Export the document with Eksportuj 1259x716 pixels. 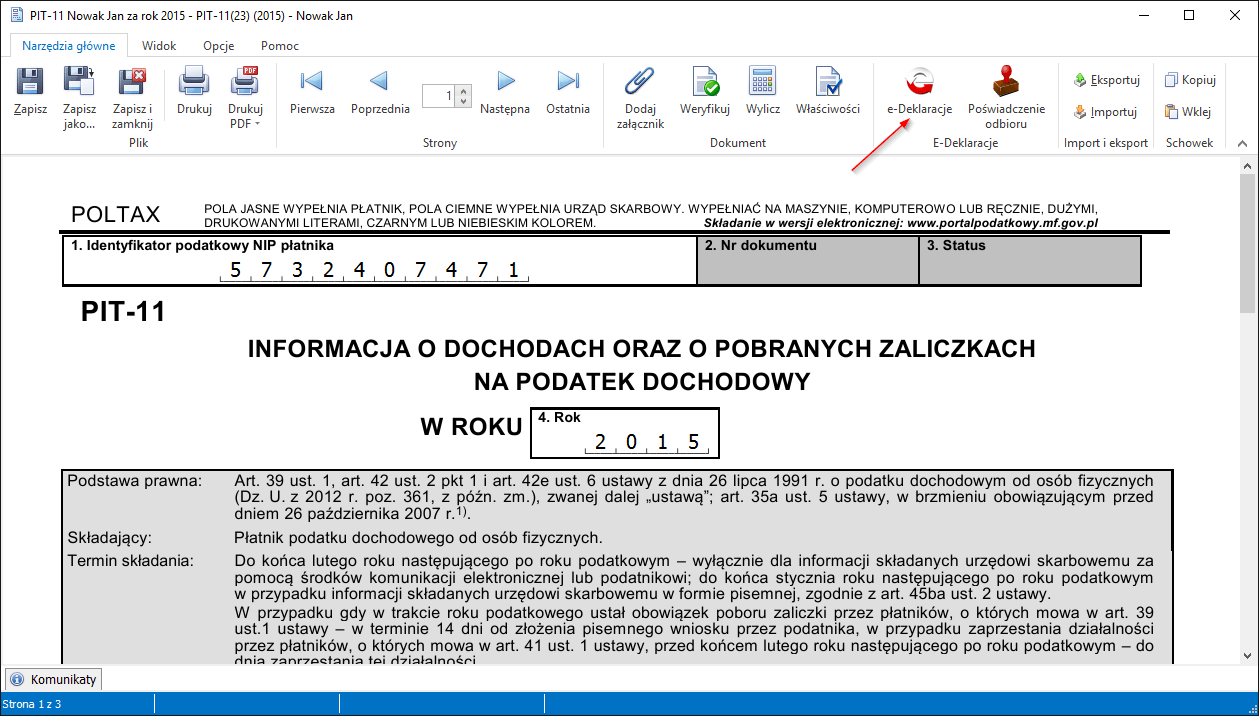point(1105,79)
